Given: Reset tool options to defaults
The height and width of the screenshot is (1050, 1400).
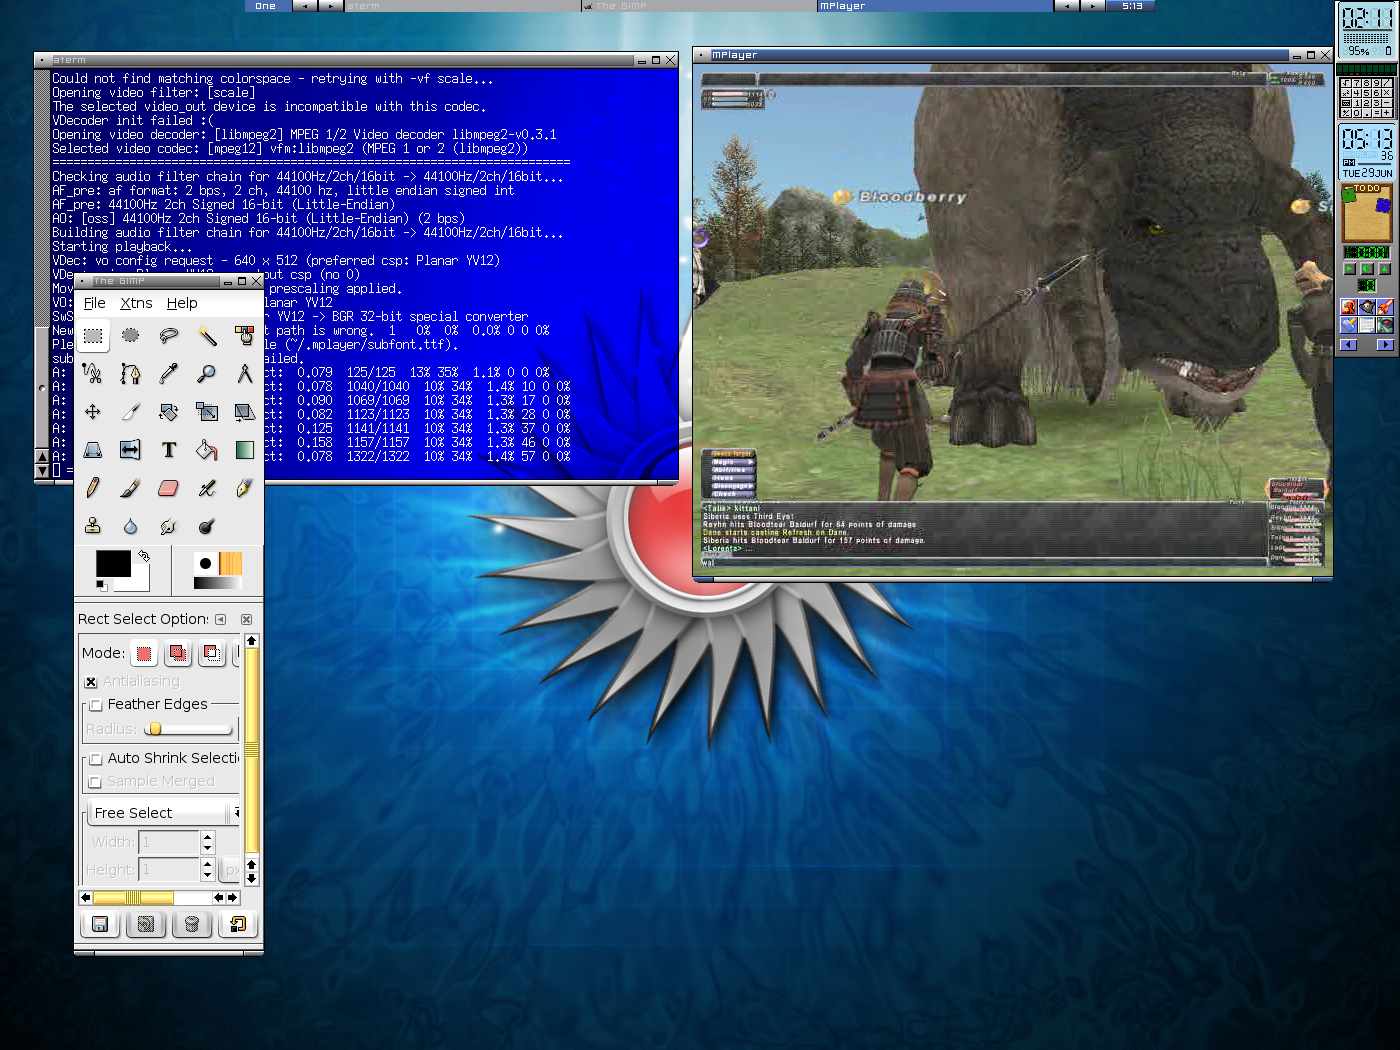Looking at the screenshot, I should [x=238, y=924].
